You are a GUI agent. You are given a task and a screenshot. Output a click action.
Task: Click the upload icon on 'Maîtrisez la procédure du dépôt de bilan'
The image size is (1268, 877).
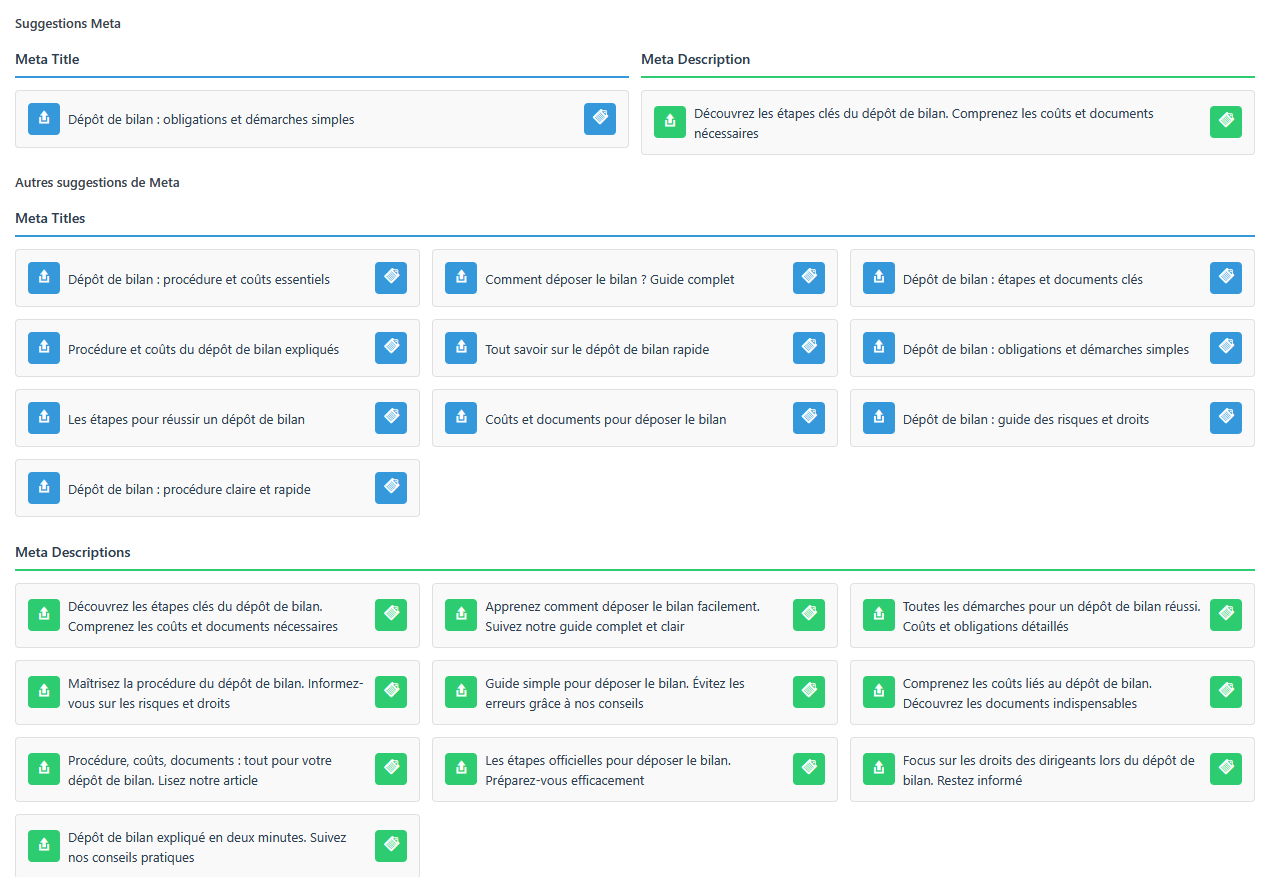43,690
